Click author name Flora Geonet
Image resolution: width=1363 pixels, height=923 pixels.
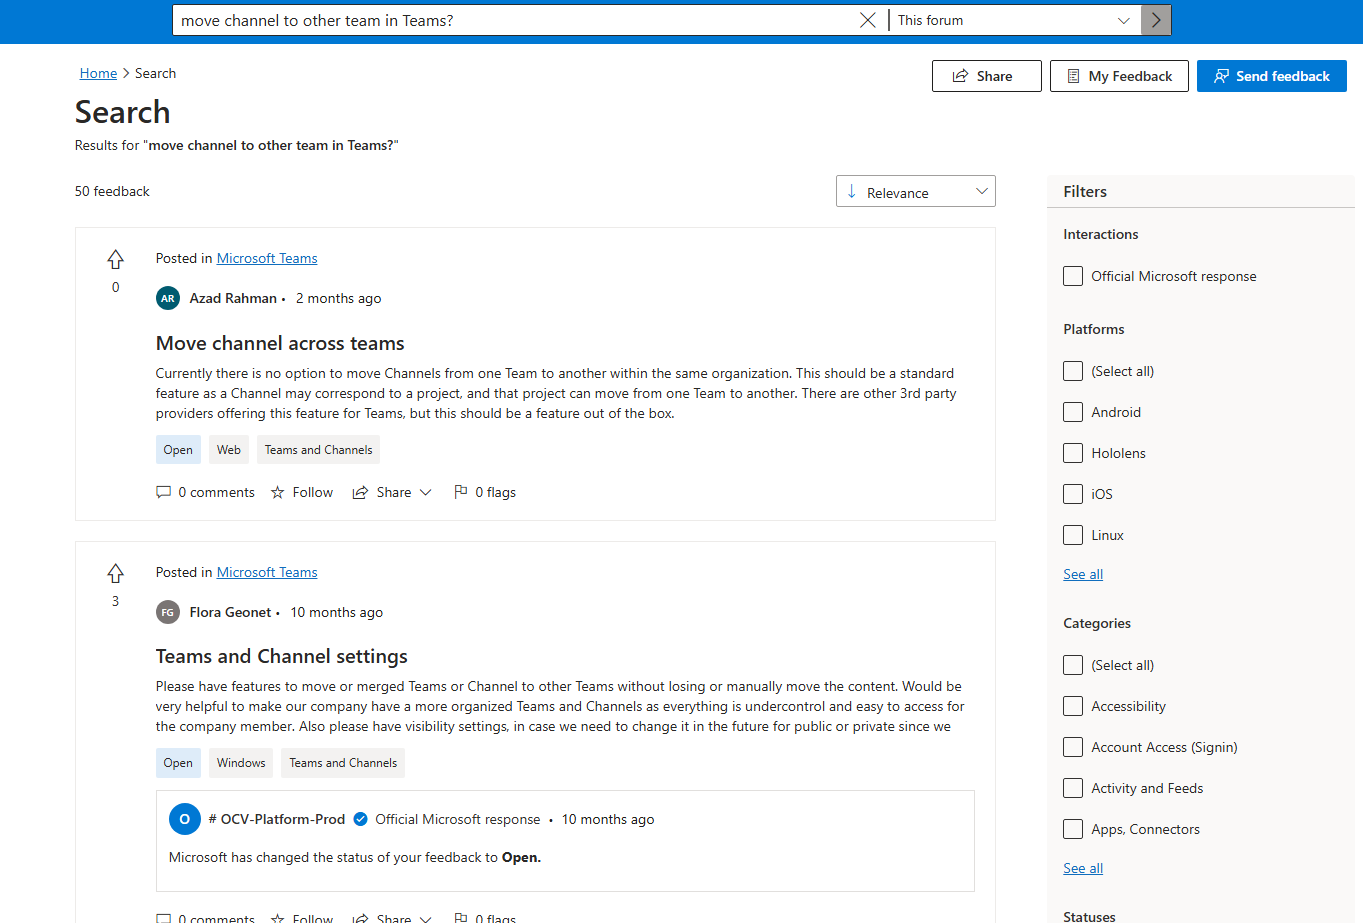[230, 612]
